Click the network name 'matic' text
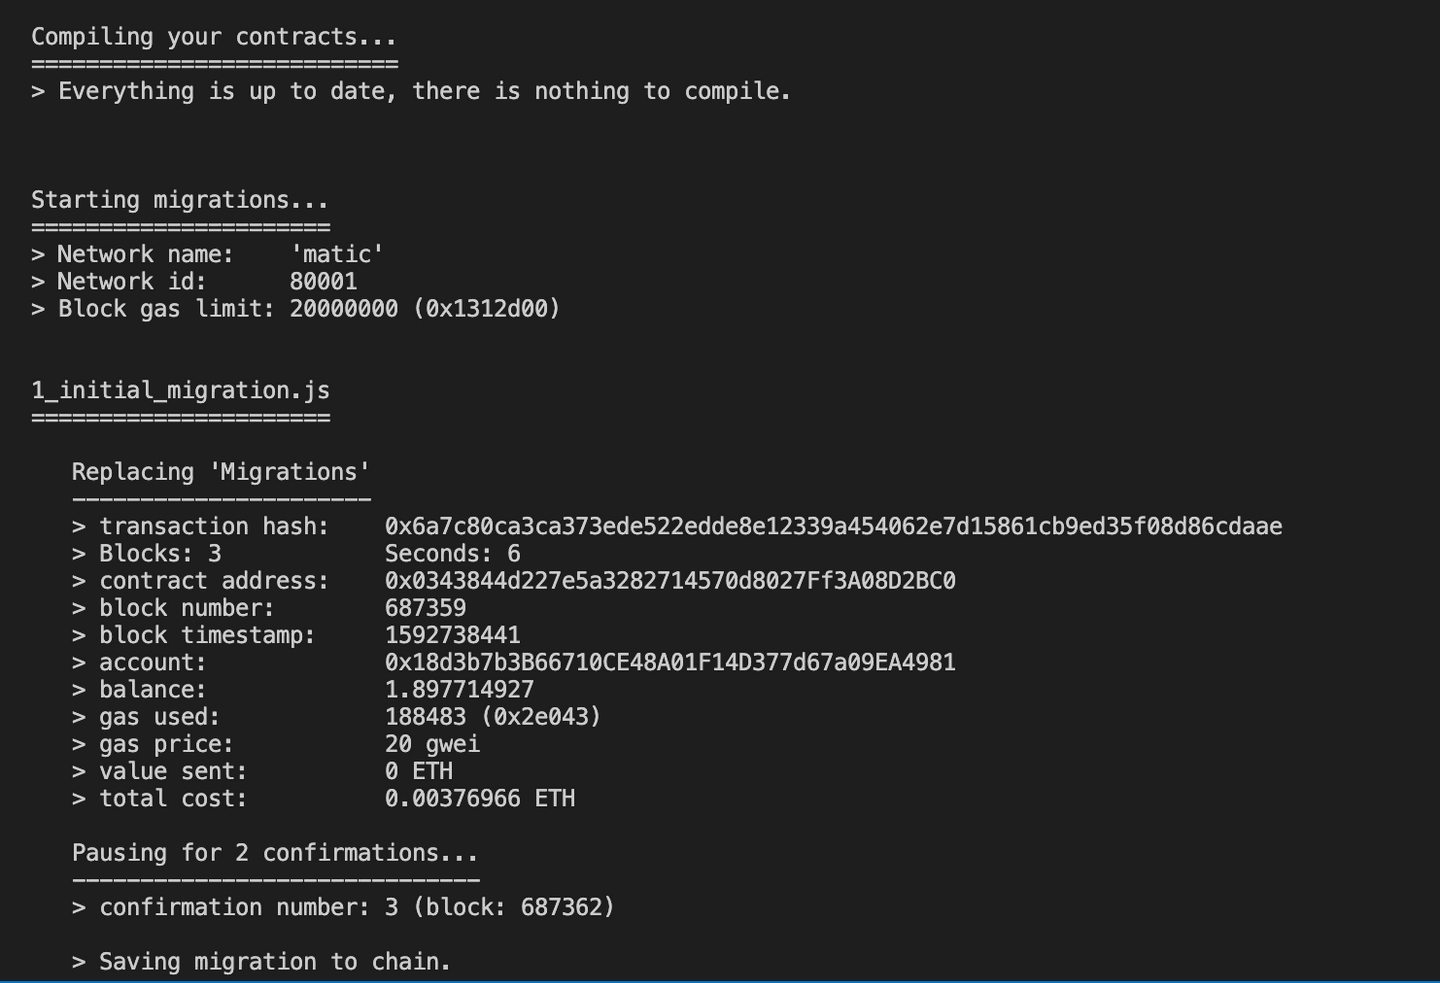This screenshot has height=983, width=1440. pyautogui.click(x=337, y=255)
